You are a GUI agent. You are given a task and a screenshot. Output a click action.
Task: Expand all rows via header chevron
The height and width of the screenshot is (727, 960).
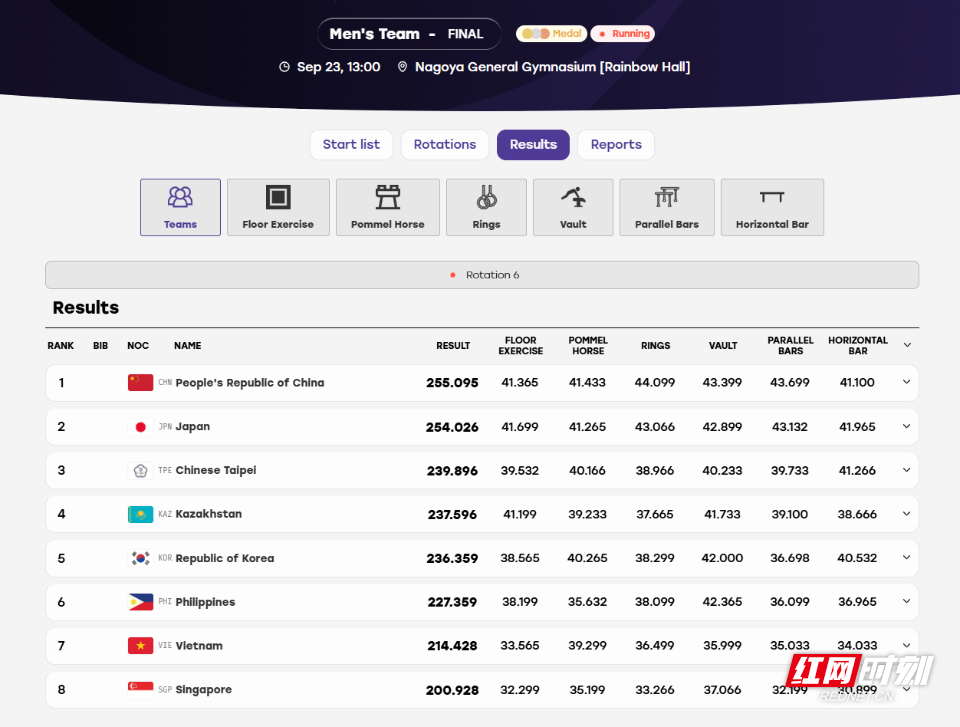[907, 345]
